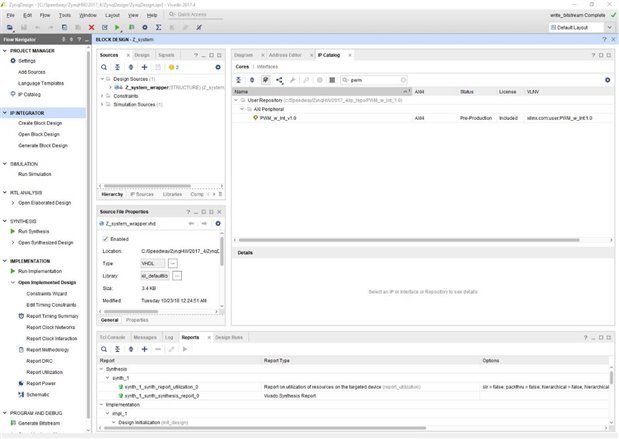Viewport: 619px width, 439px height.
Task: Open the Settings gear in the Sources panel
Action: 218,66
